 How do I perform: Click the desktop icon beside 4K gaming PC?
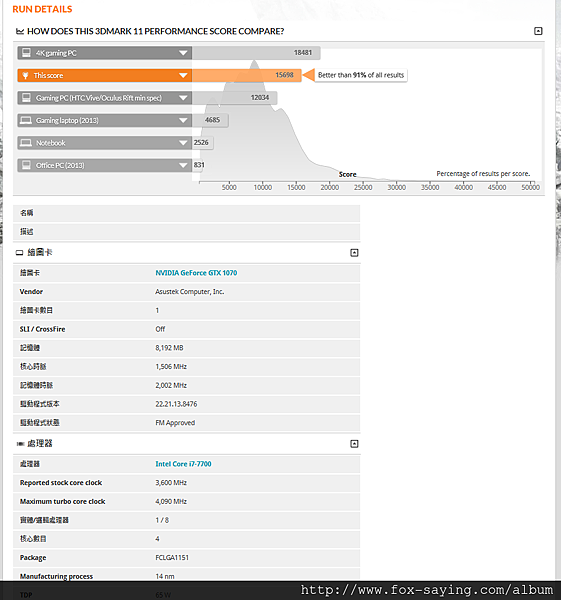(x=26, y=53)
